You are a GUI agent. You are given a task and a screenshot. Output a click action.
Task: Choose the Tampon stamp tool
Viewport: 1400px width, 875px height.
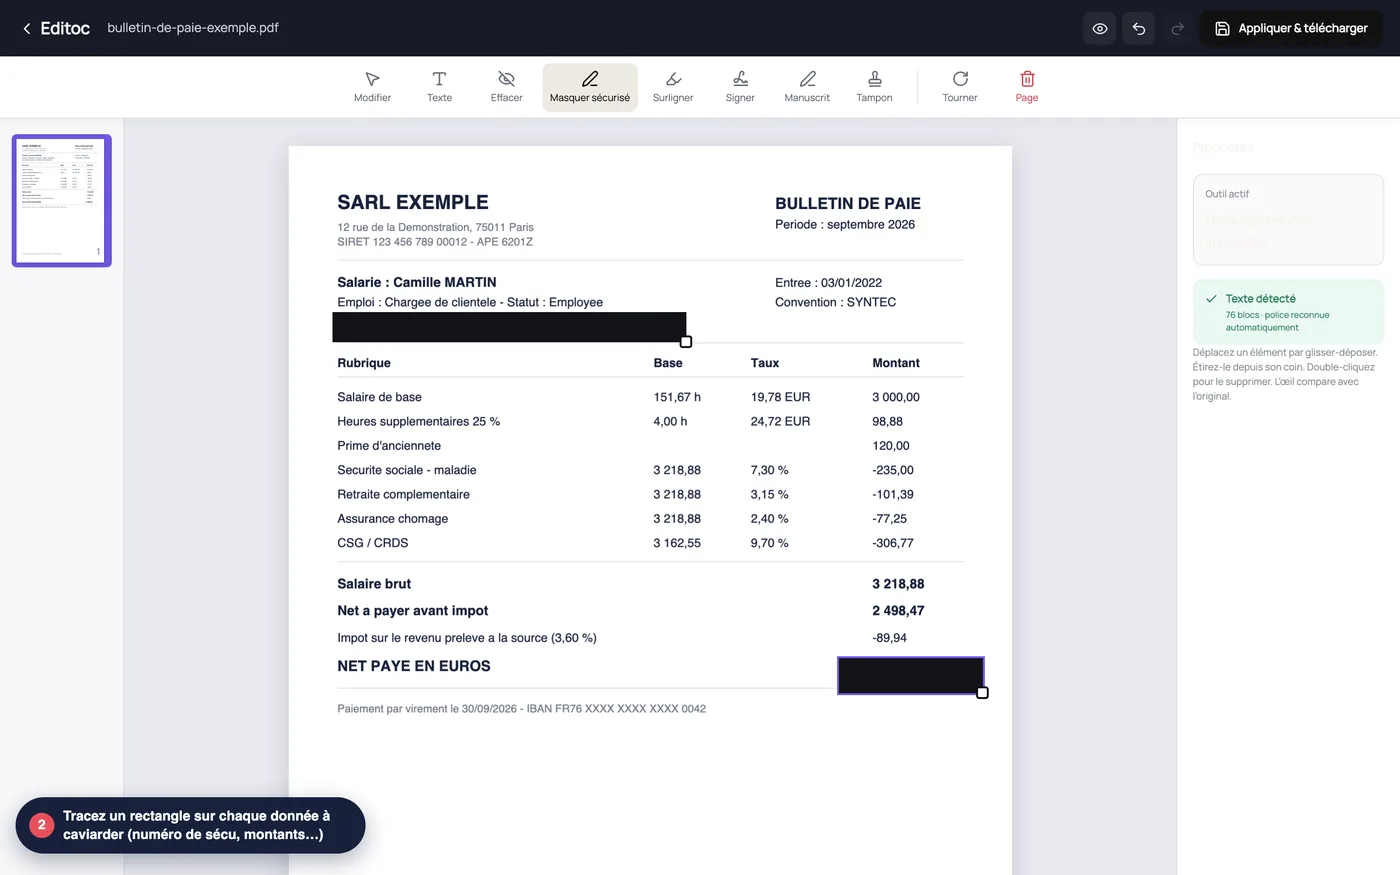coord(874,87)
